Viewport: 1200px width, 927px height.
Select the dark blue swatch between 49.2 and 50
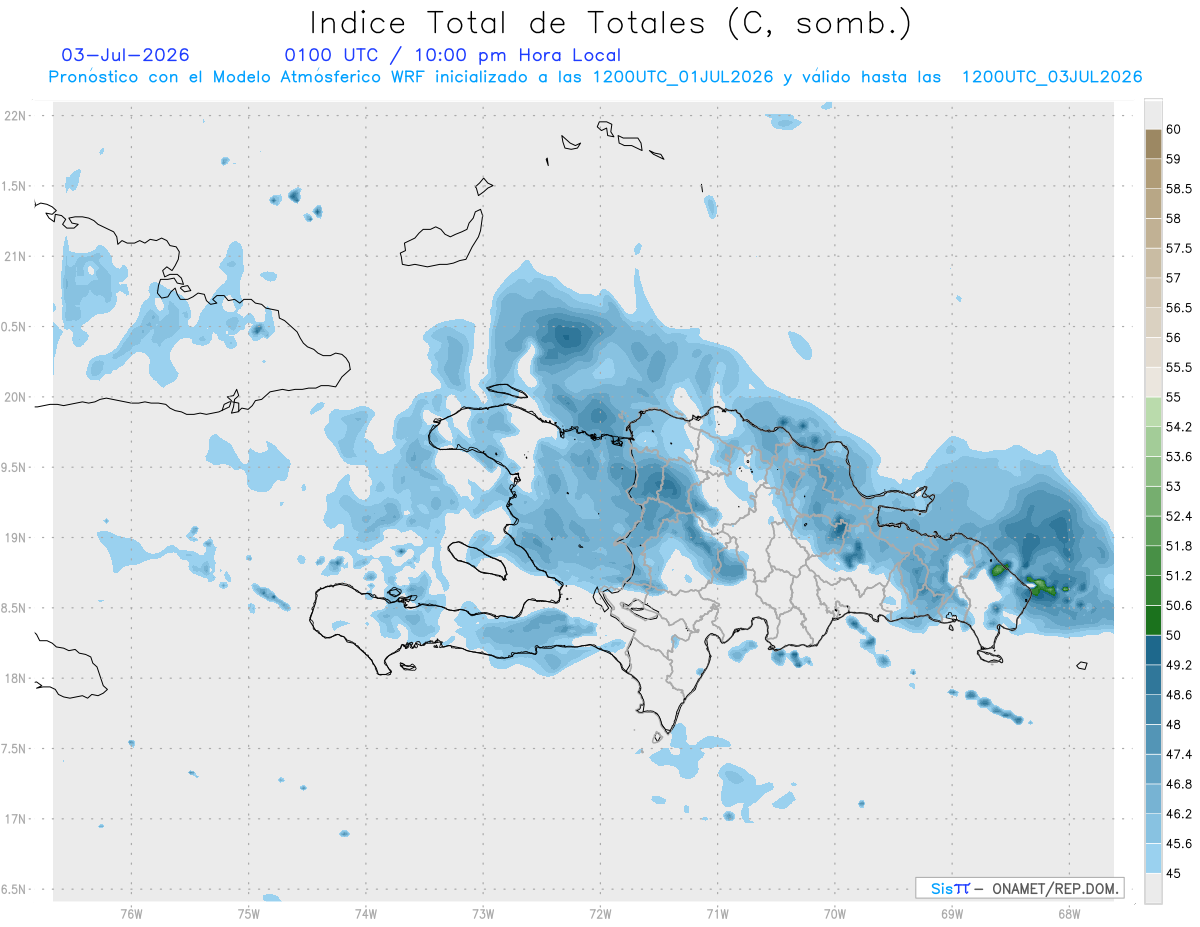pyautogui.click(x=1153, y=650)
